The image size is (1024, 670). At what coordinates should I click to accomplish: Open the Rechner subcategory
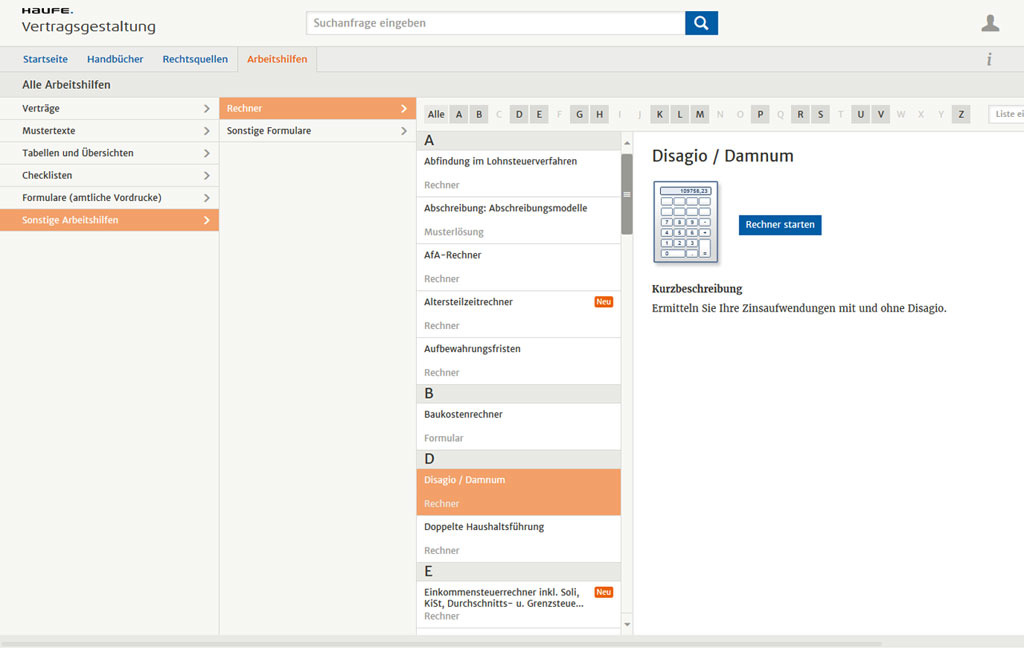pyautogui.click(x=317, y=108)
